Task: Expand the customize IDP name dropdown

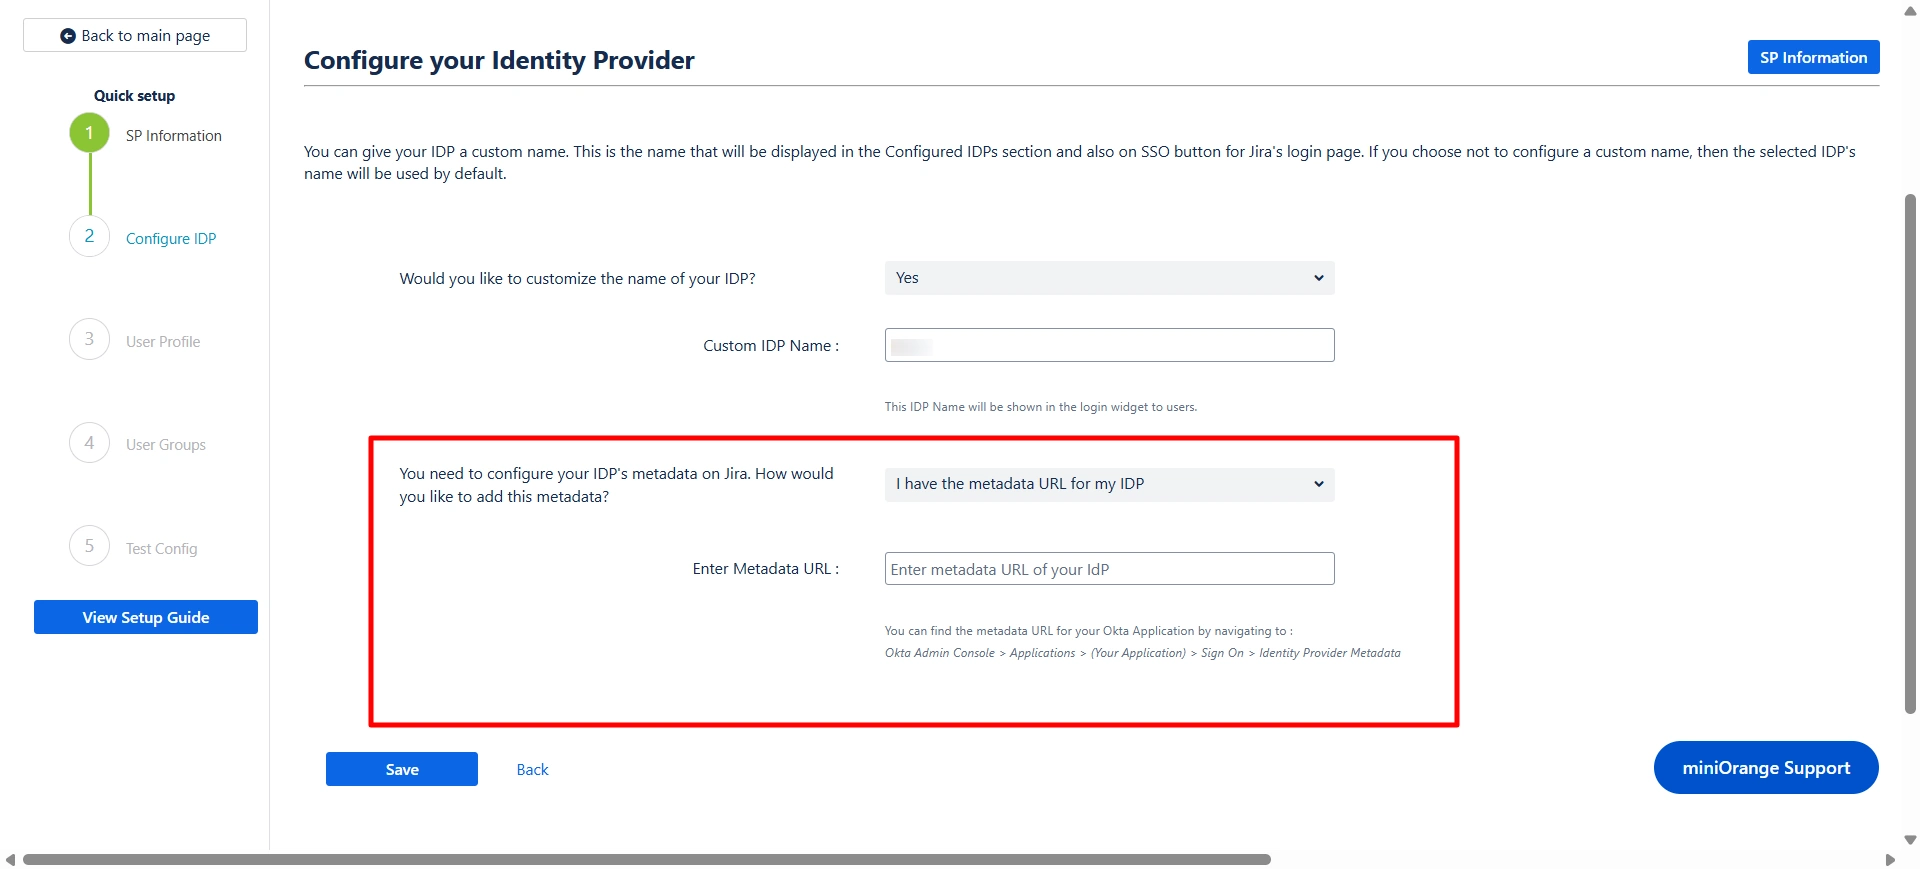Action: click(x=1109, y=278)
